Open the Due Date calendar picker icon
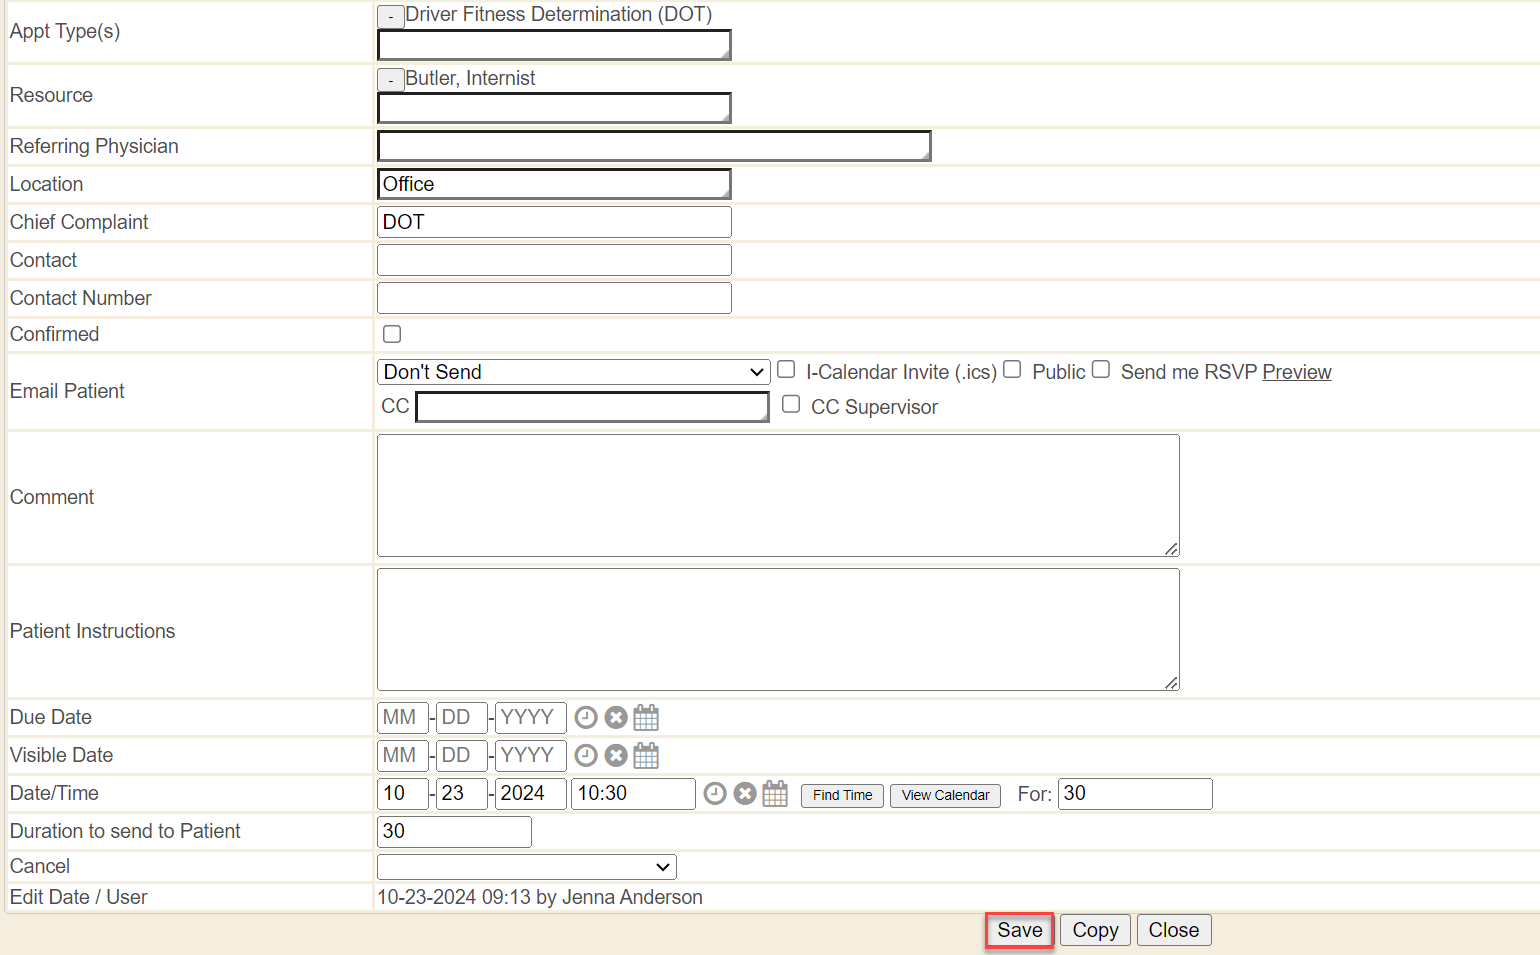 coord(646,718)
